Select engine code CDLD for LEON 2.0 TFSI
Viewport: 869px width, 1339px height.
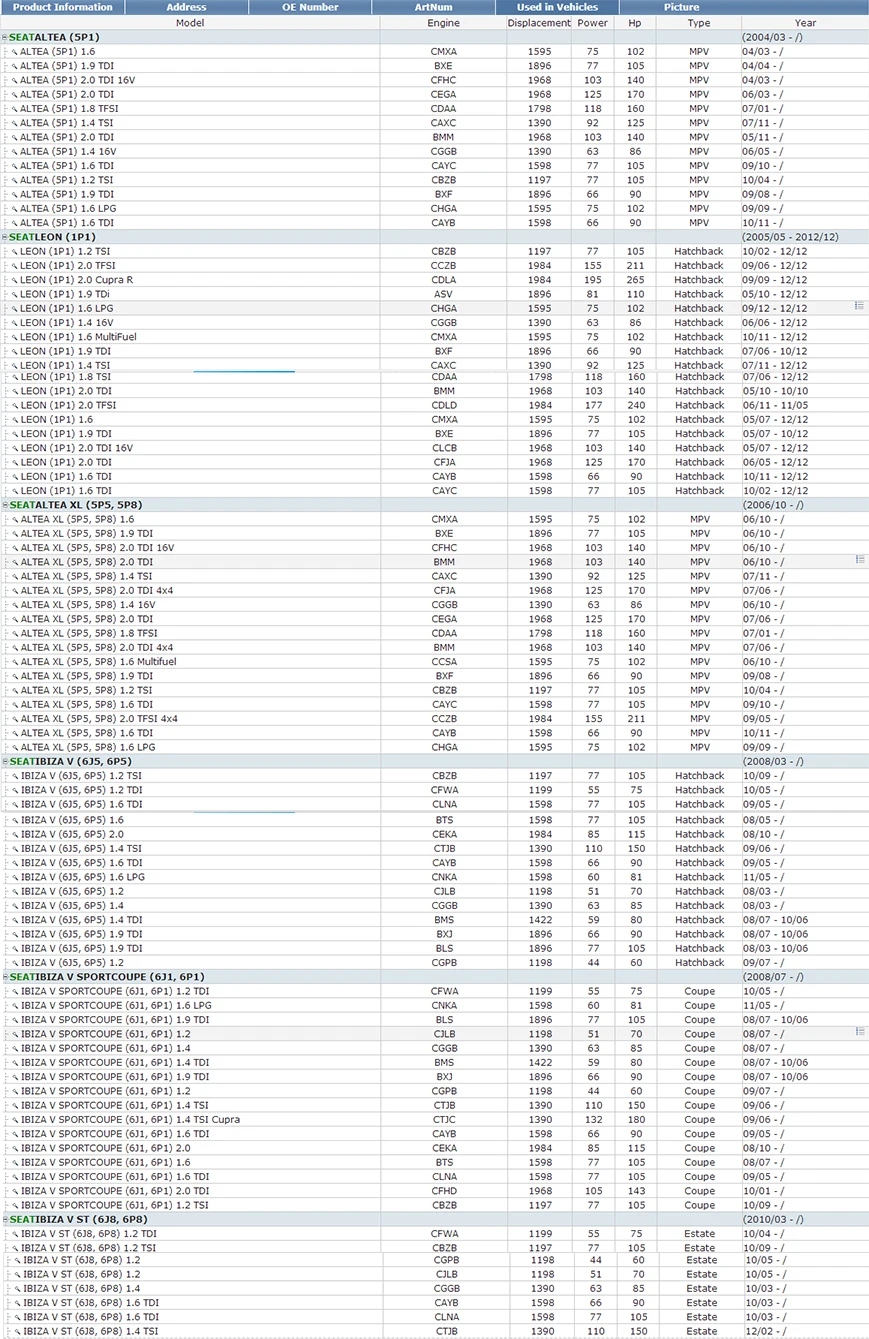[444, 405]
